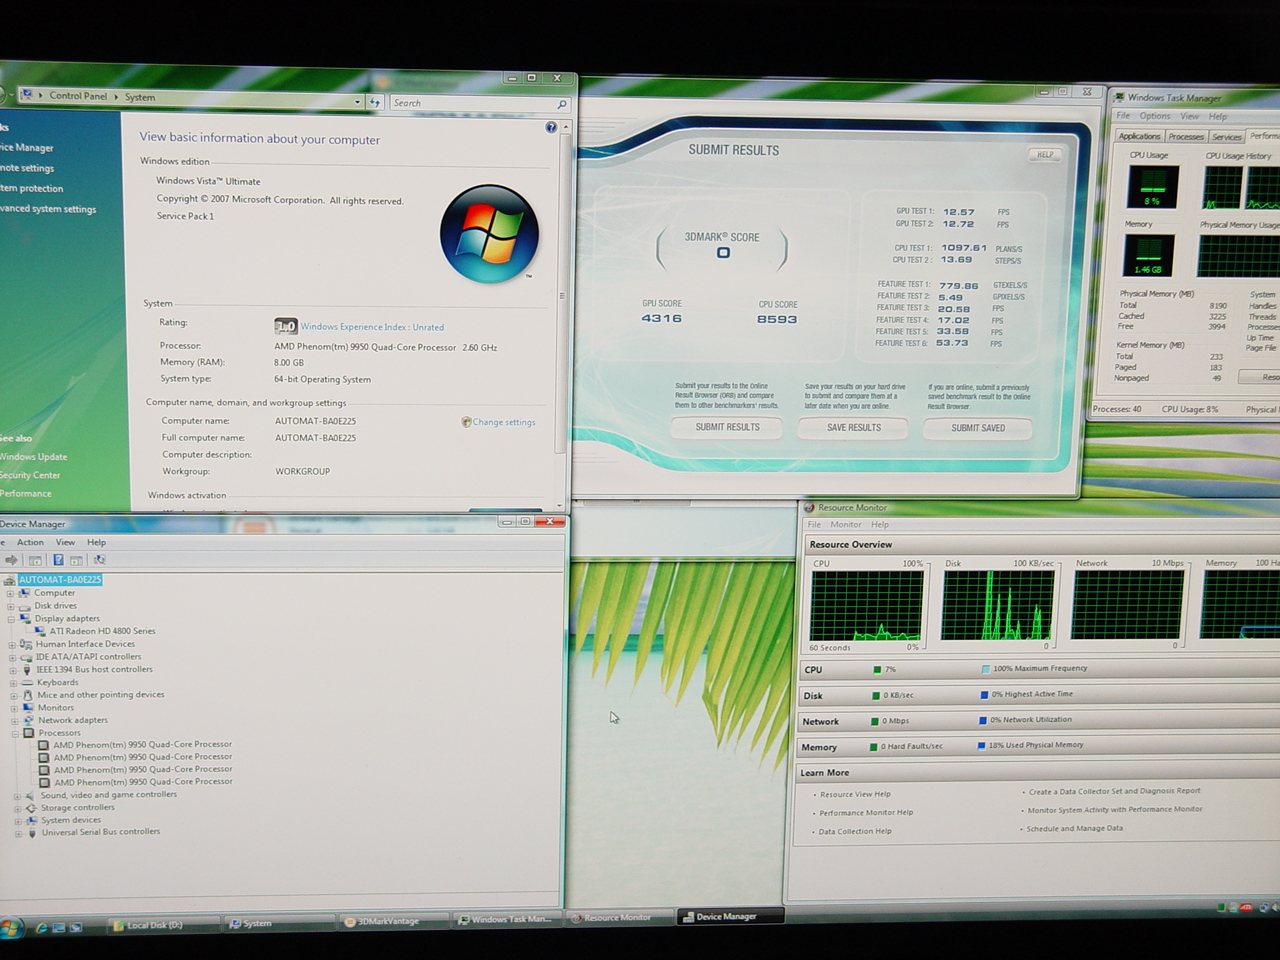Viewport: 1280px width, 960px height.
Task: Click the show/hide console tree toolbar icon
Action: tap(35, 560)
